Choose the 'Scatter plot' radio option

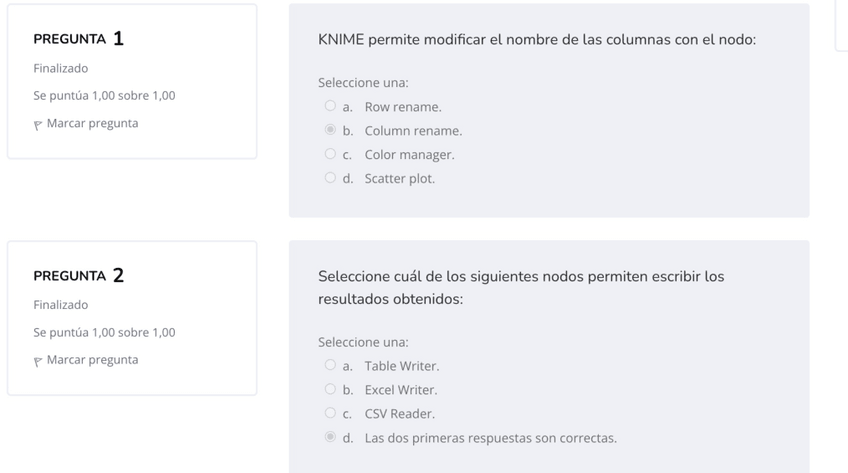click(x=330, y=178)
